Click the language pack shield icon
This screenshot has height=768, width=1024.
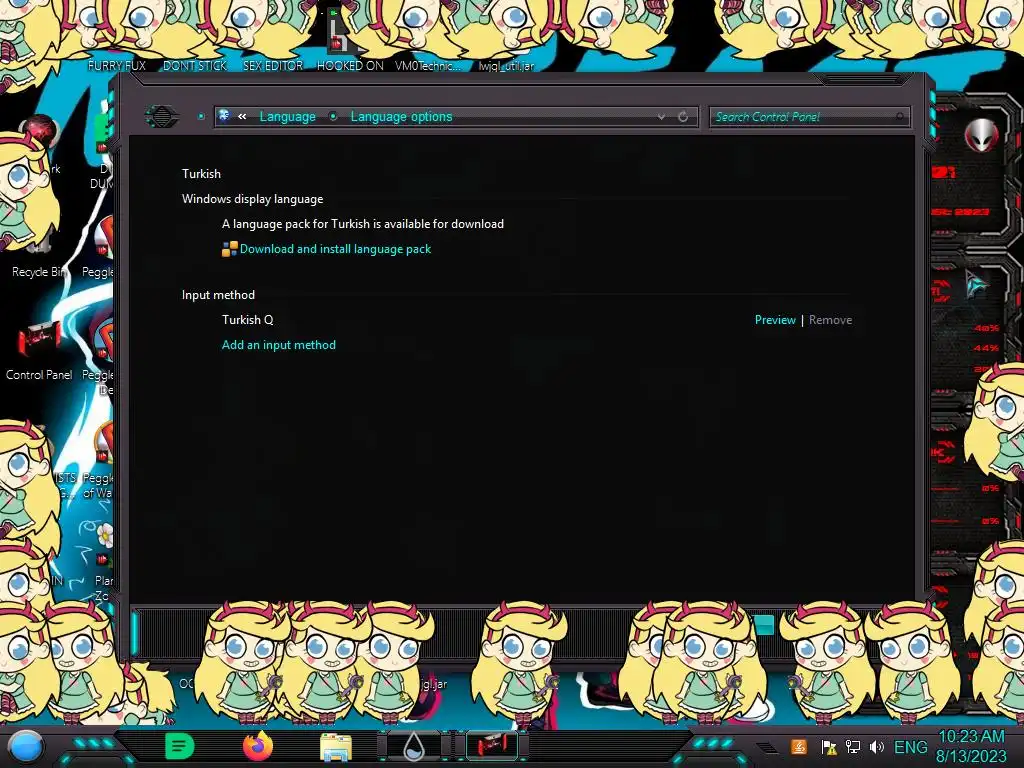coord(229,249)
